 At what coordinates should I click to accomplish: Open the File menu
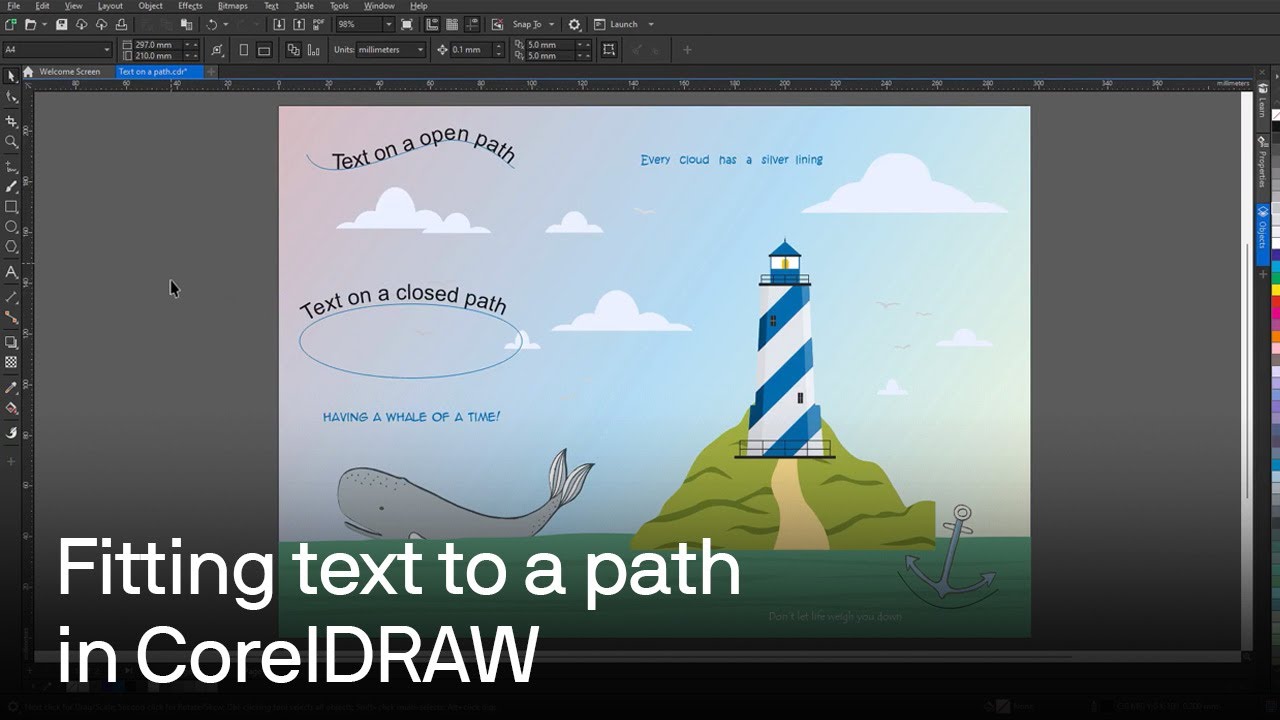click(x=14, y=6)
